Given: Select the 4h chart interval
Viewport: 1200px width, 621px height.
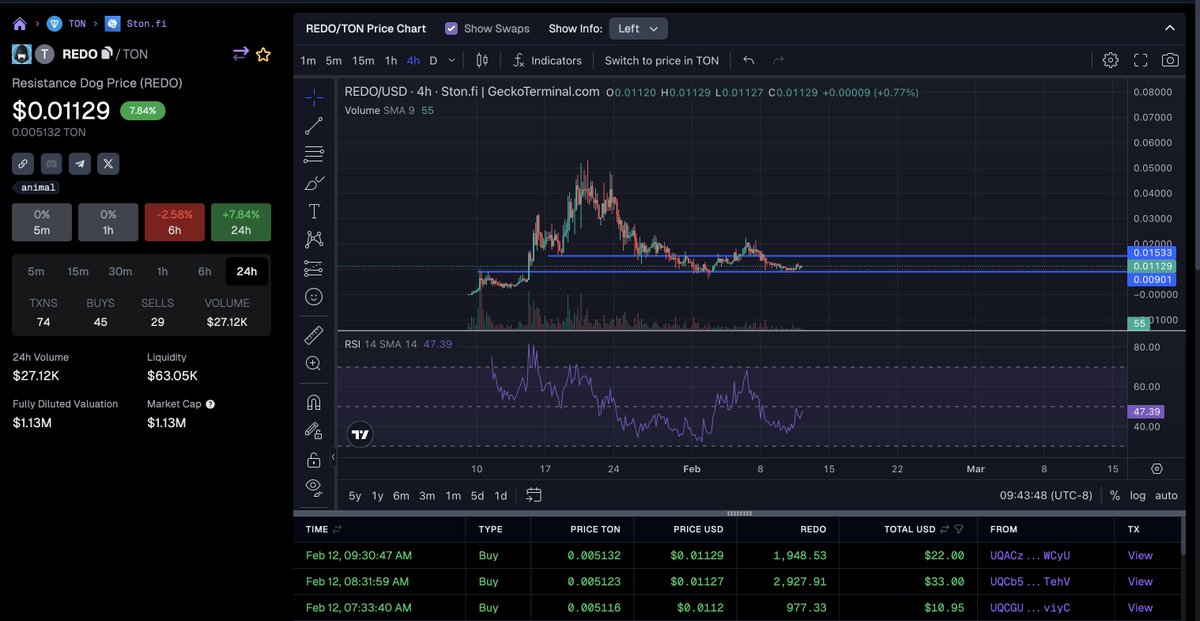Looking at the screenshot, I should (x=413, y=60).
